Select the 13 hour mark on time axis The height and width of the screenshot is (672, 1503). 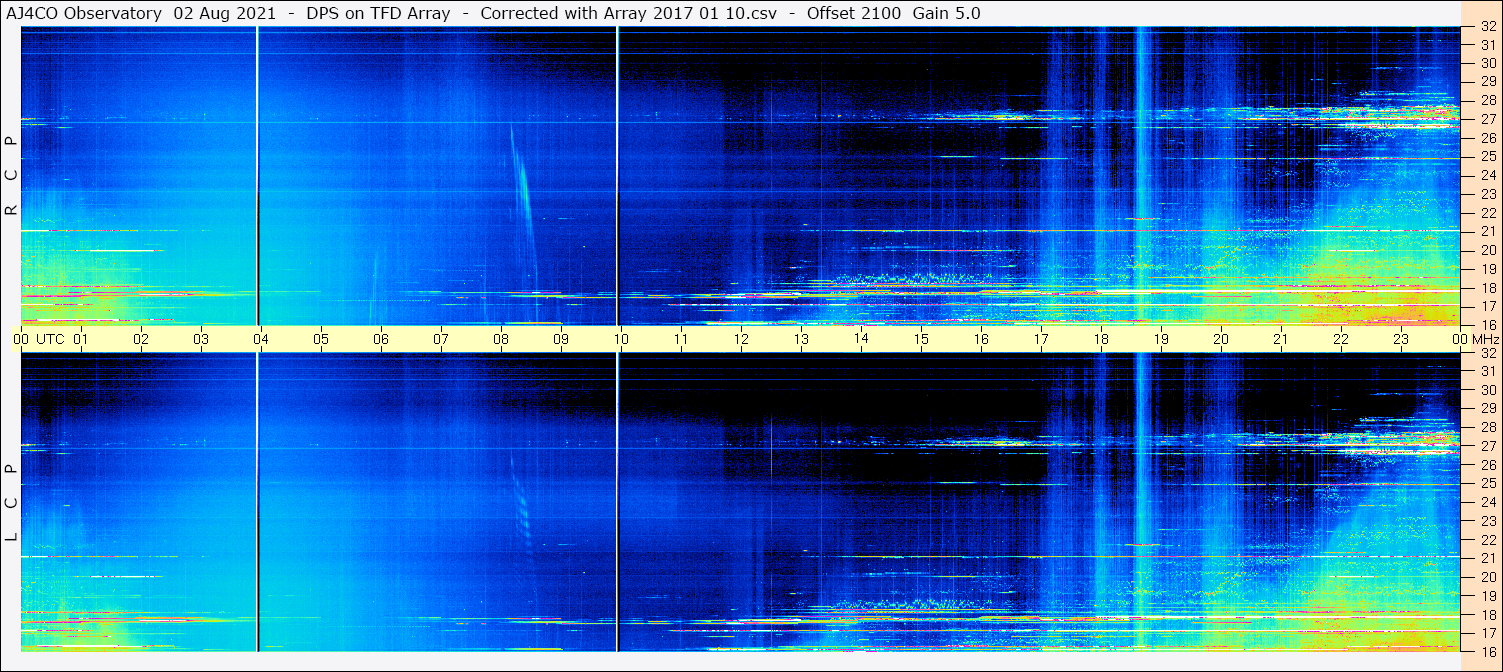coord(801,339)
